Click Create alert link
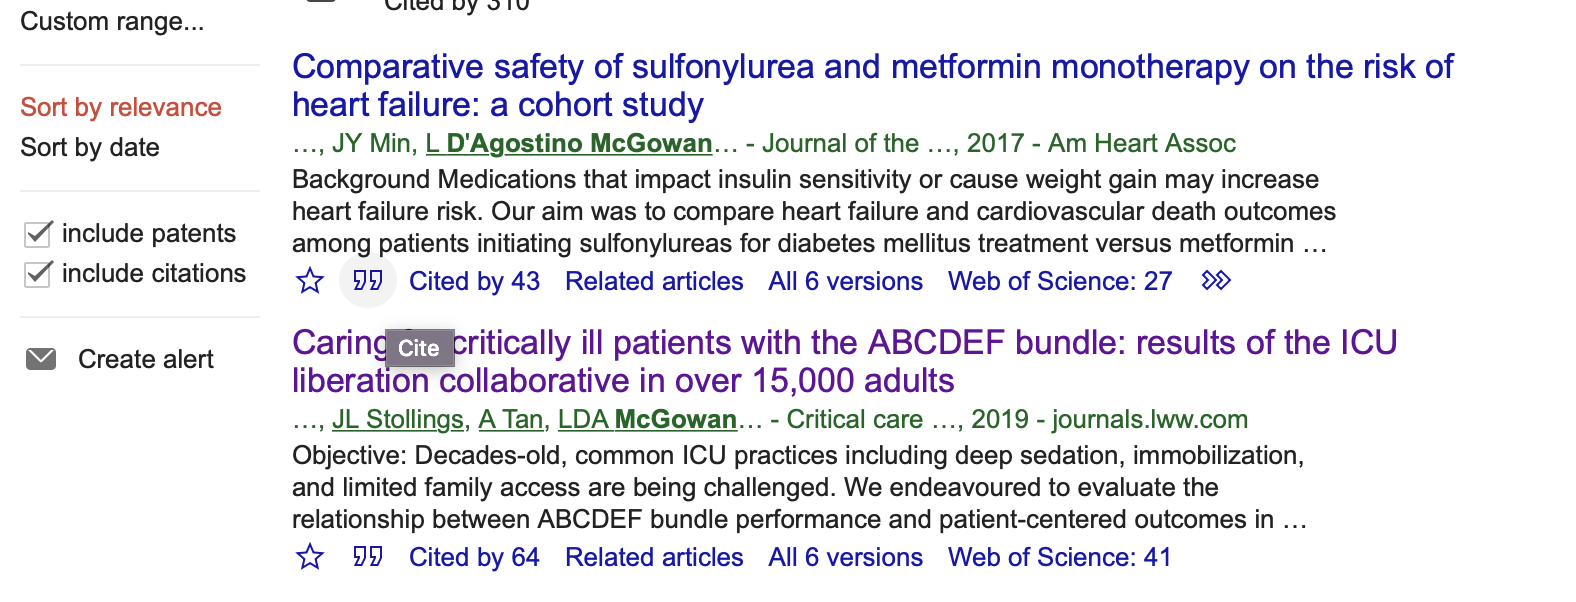This screenshot has width=1576, height=602. coord(146,359)
